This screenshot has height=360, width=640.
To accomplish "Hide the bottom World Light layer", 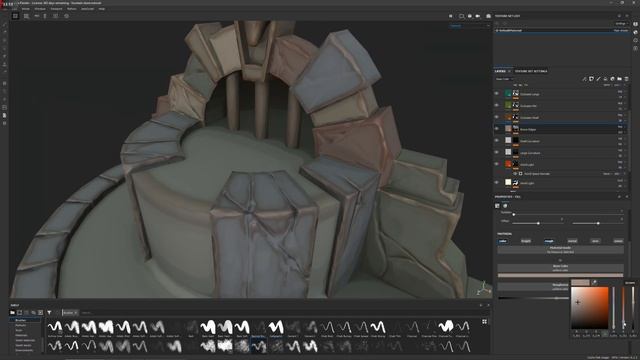I will (497, 182).
